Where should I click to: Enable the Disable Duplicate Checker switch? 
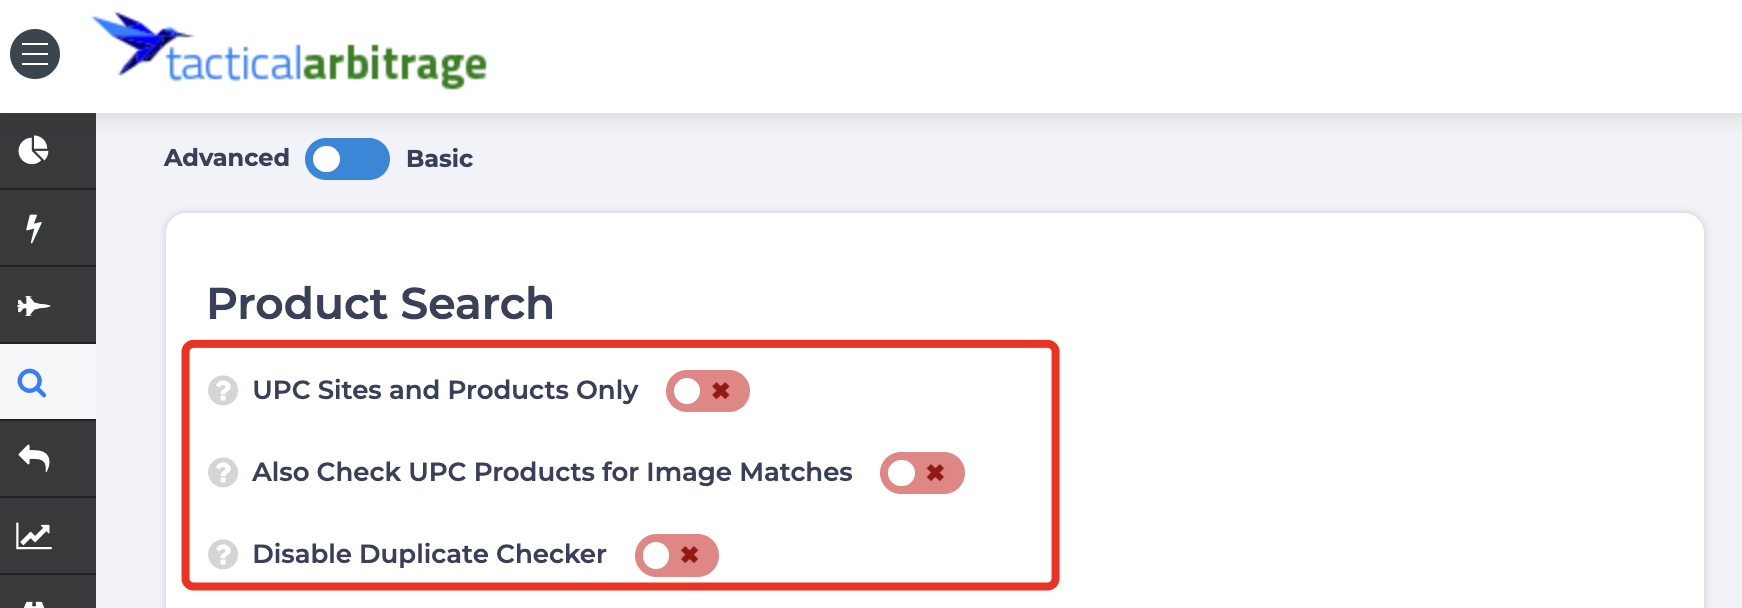677,555
